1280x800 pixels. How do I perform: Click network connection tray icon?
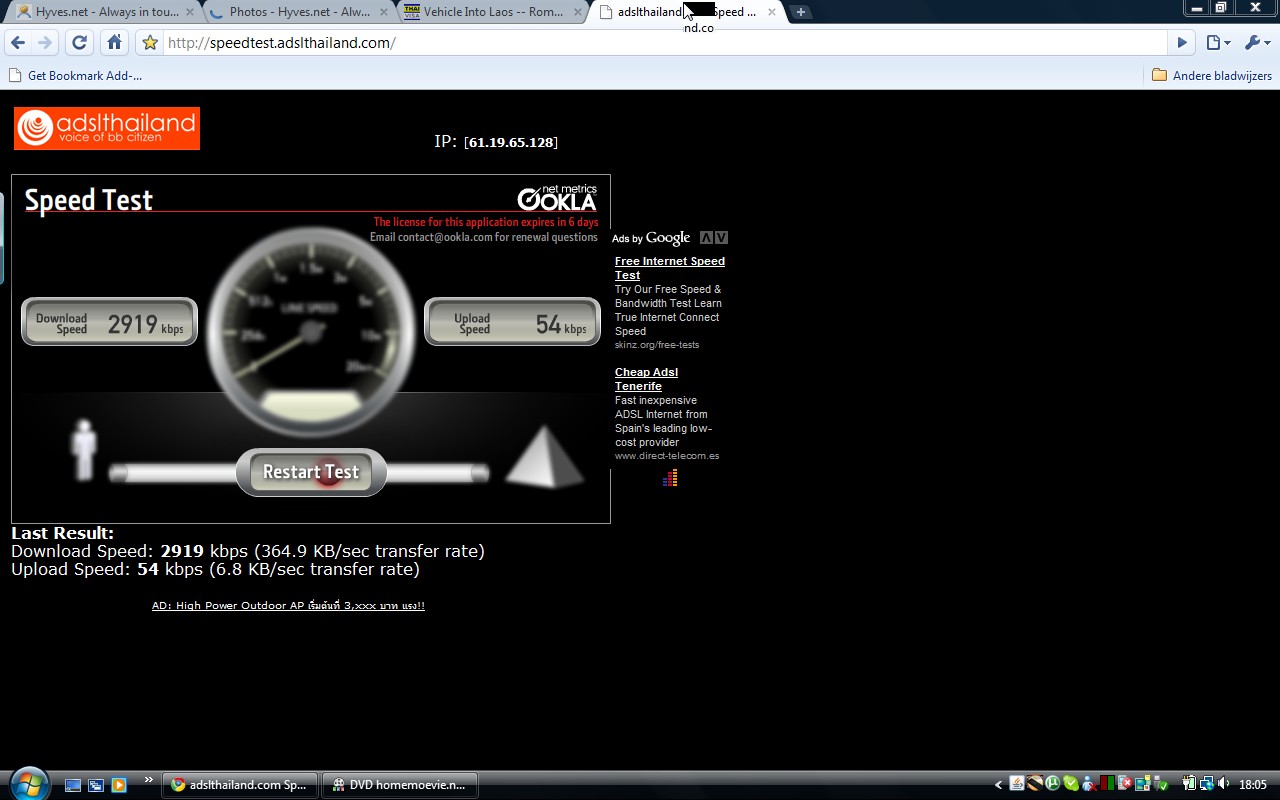(1207, 783)
